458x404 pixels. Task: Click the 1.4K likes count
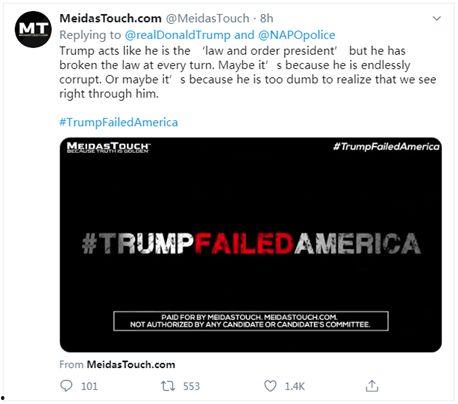pos(295,386)
